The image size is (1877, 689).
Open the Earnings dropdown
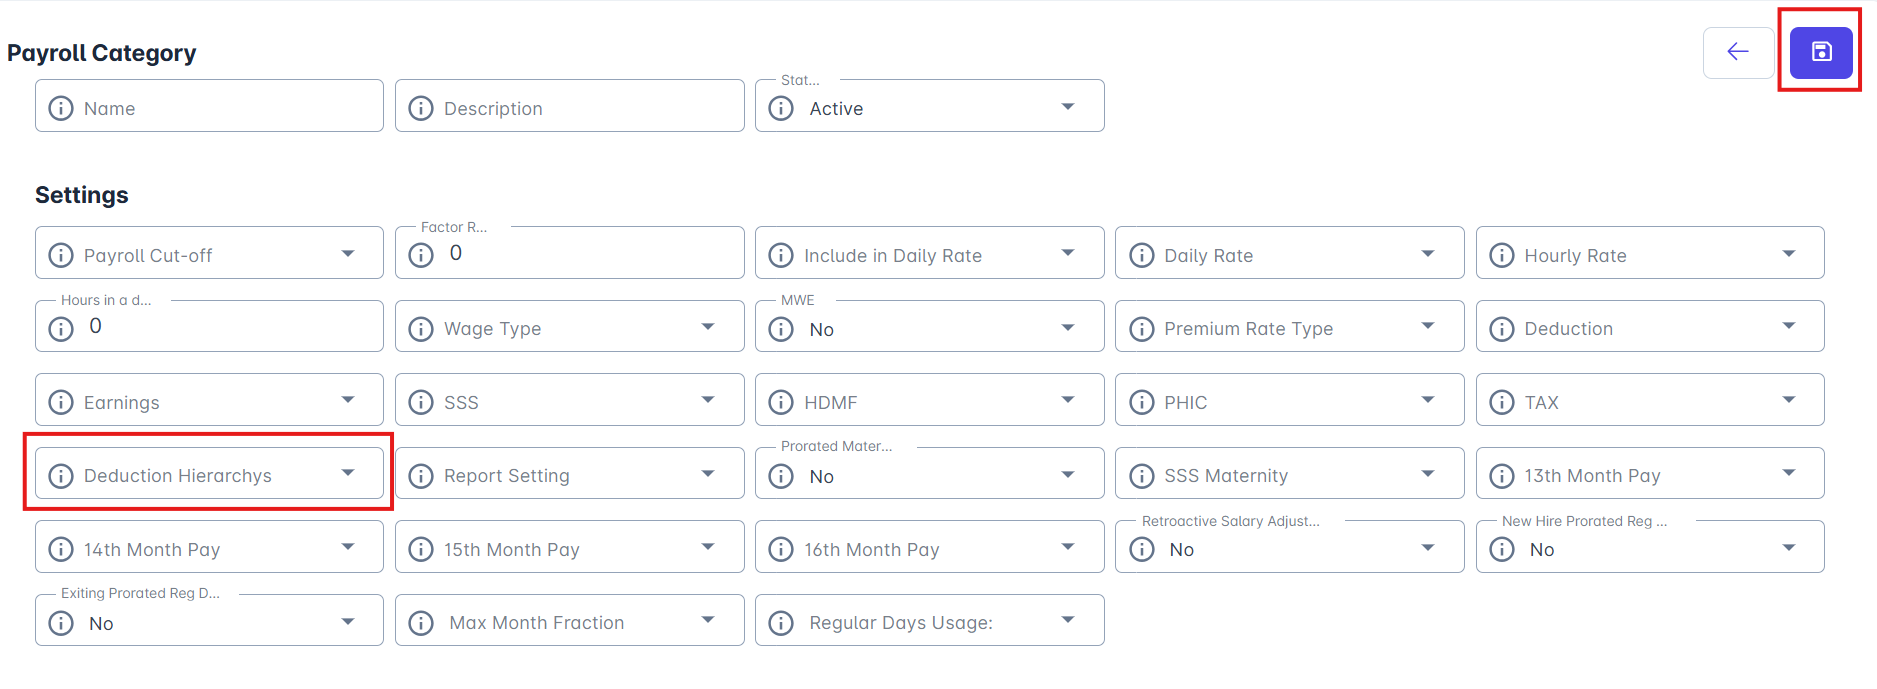click(347, 401)
